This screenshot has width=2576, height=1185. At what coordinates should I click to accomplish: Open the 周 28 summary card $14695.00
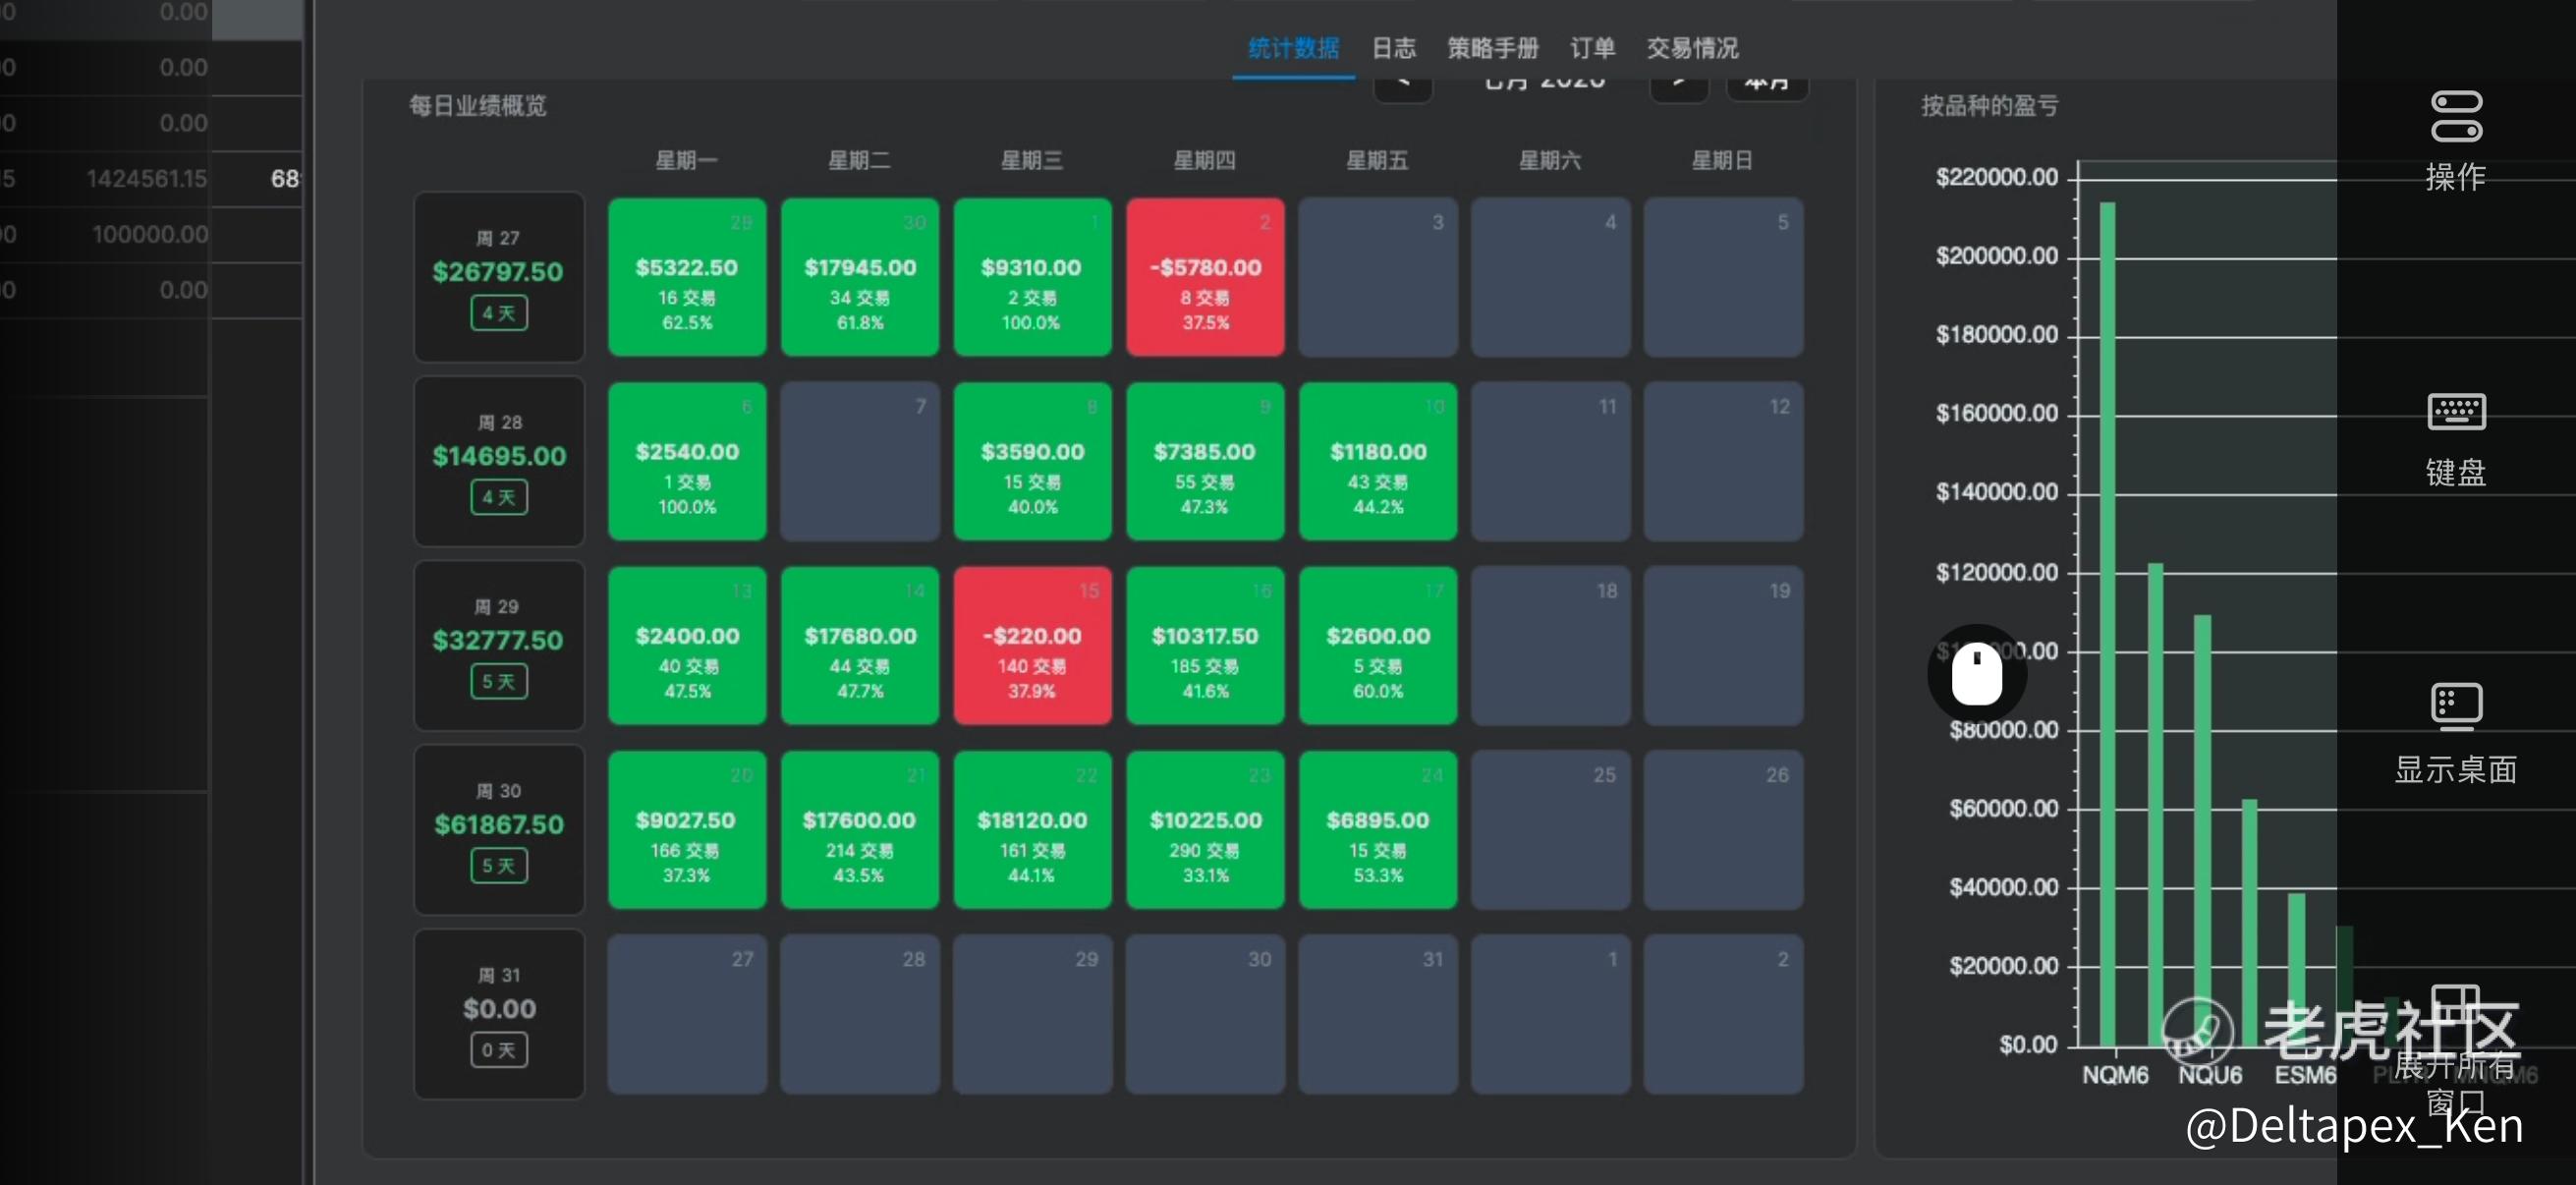[499, 461]
